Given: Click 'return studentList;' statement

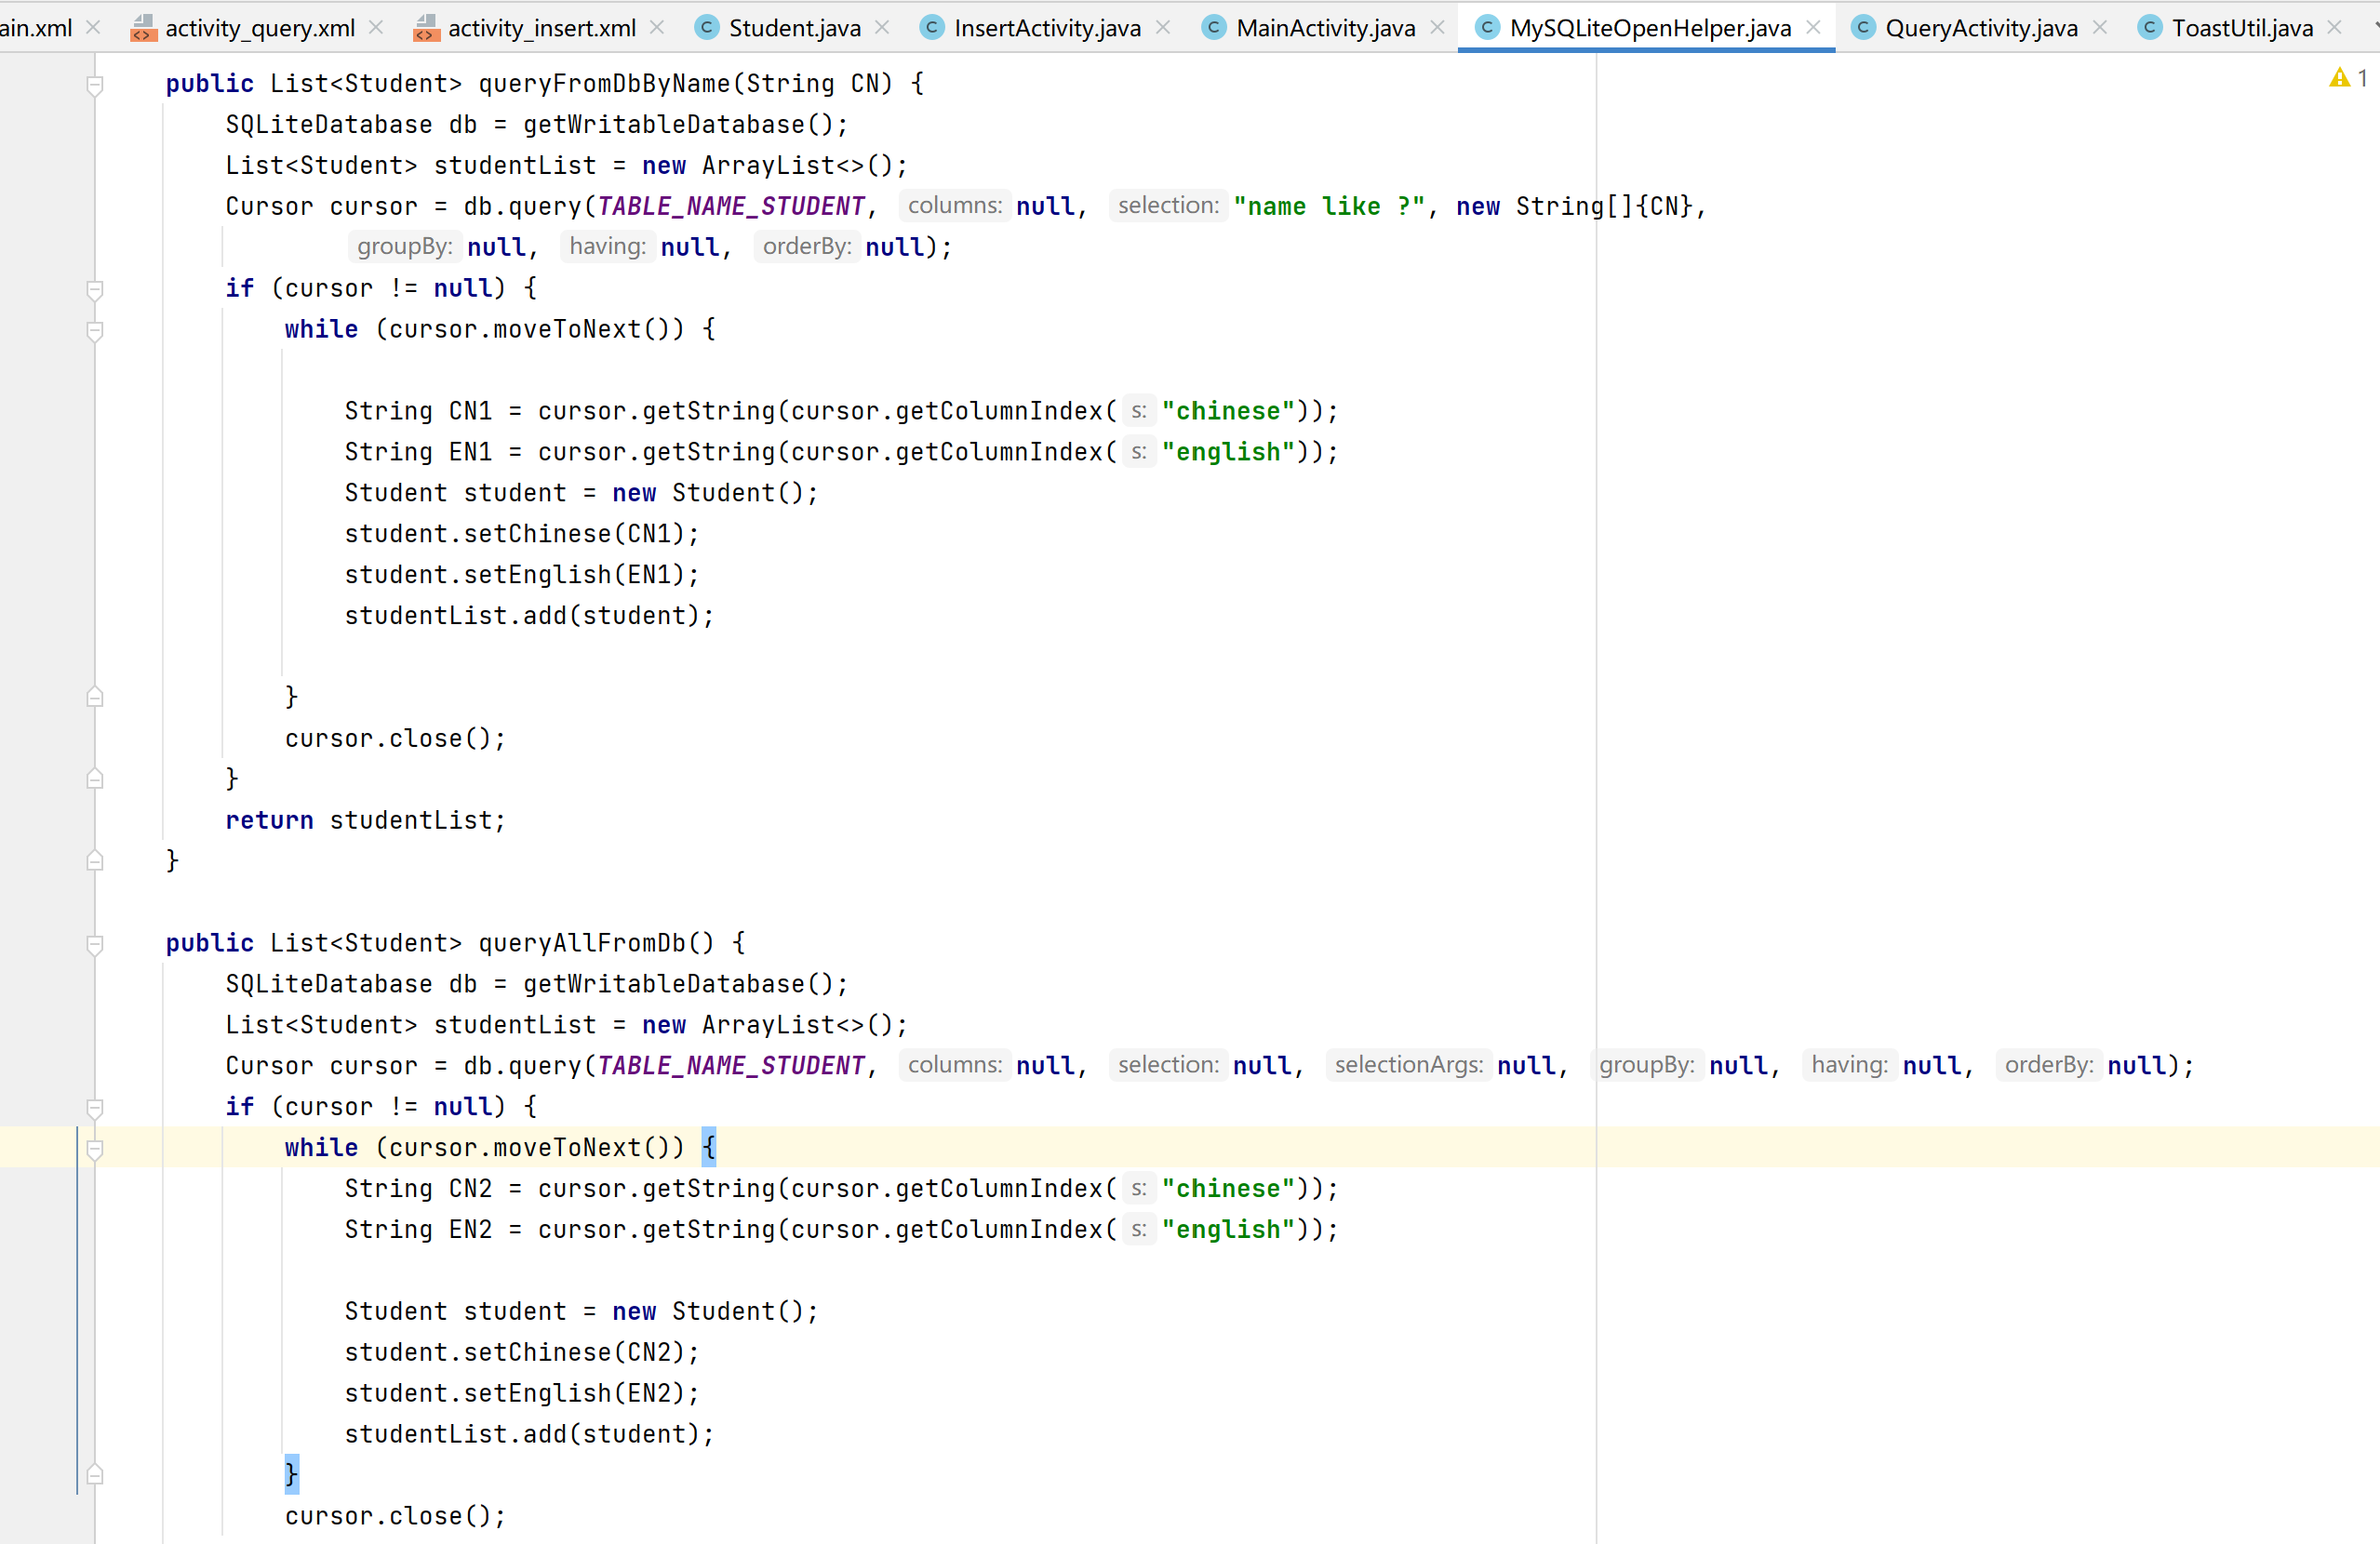Looking at the screenshot, I should point(366,820).
